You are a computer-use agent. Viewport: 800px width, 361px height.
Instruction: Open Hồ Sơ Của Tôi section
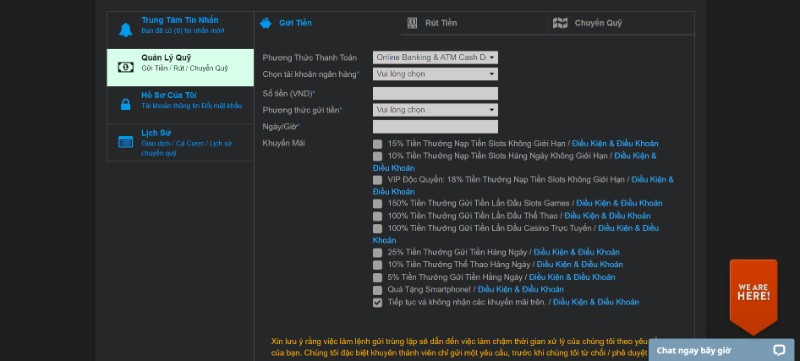click(180, 105)
